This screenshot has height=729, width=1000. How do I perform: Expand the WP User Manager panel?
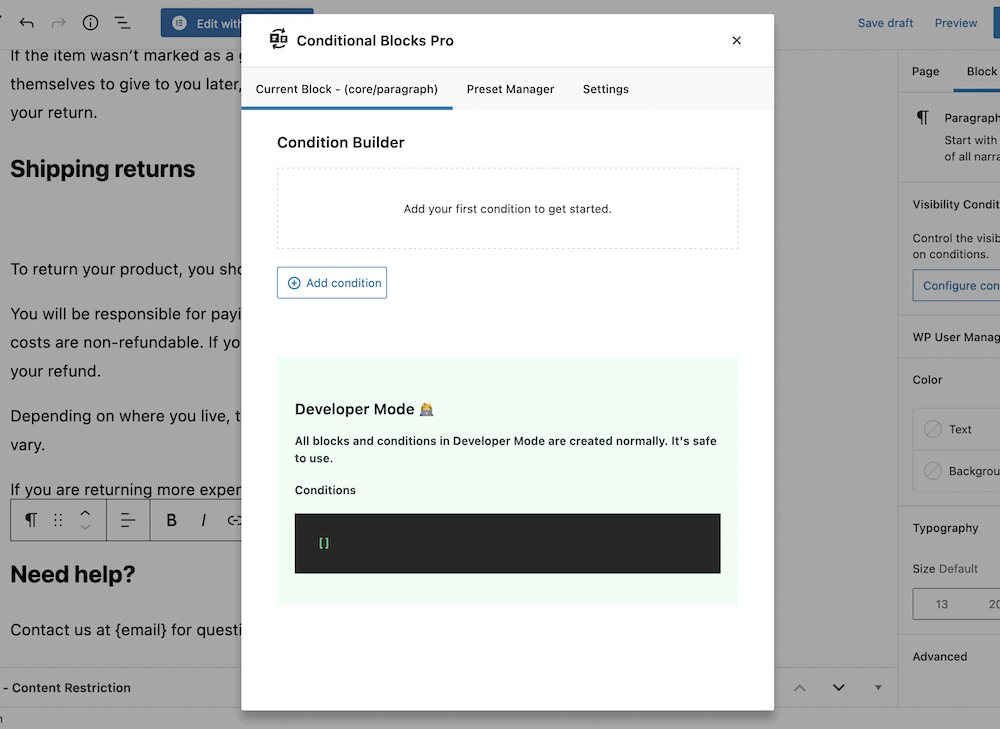coord(950,337)
